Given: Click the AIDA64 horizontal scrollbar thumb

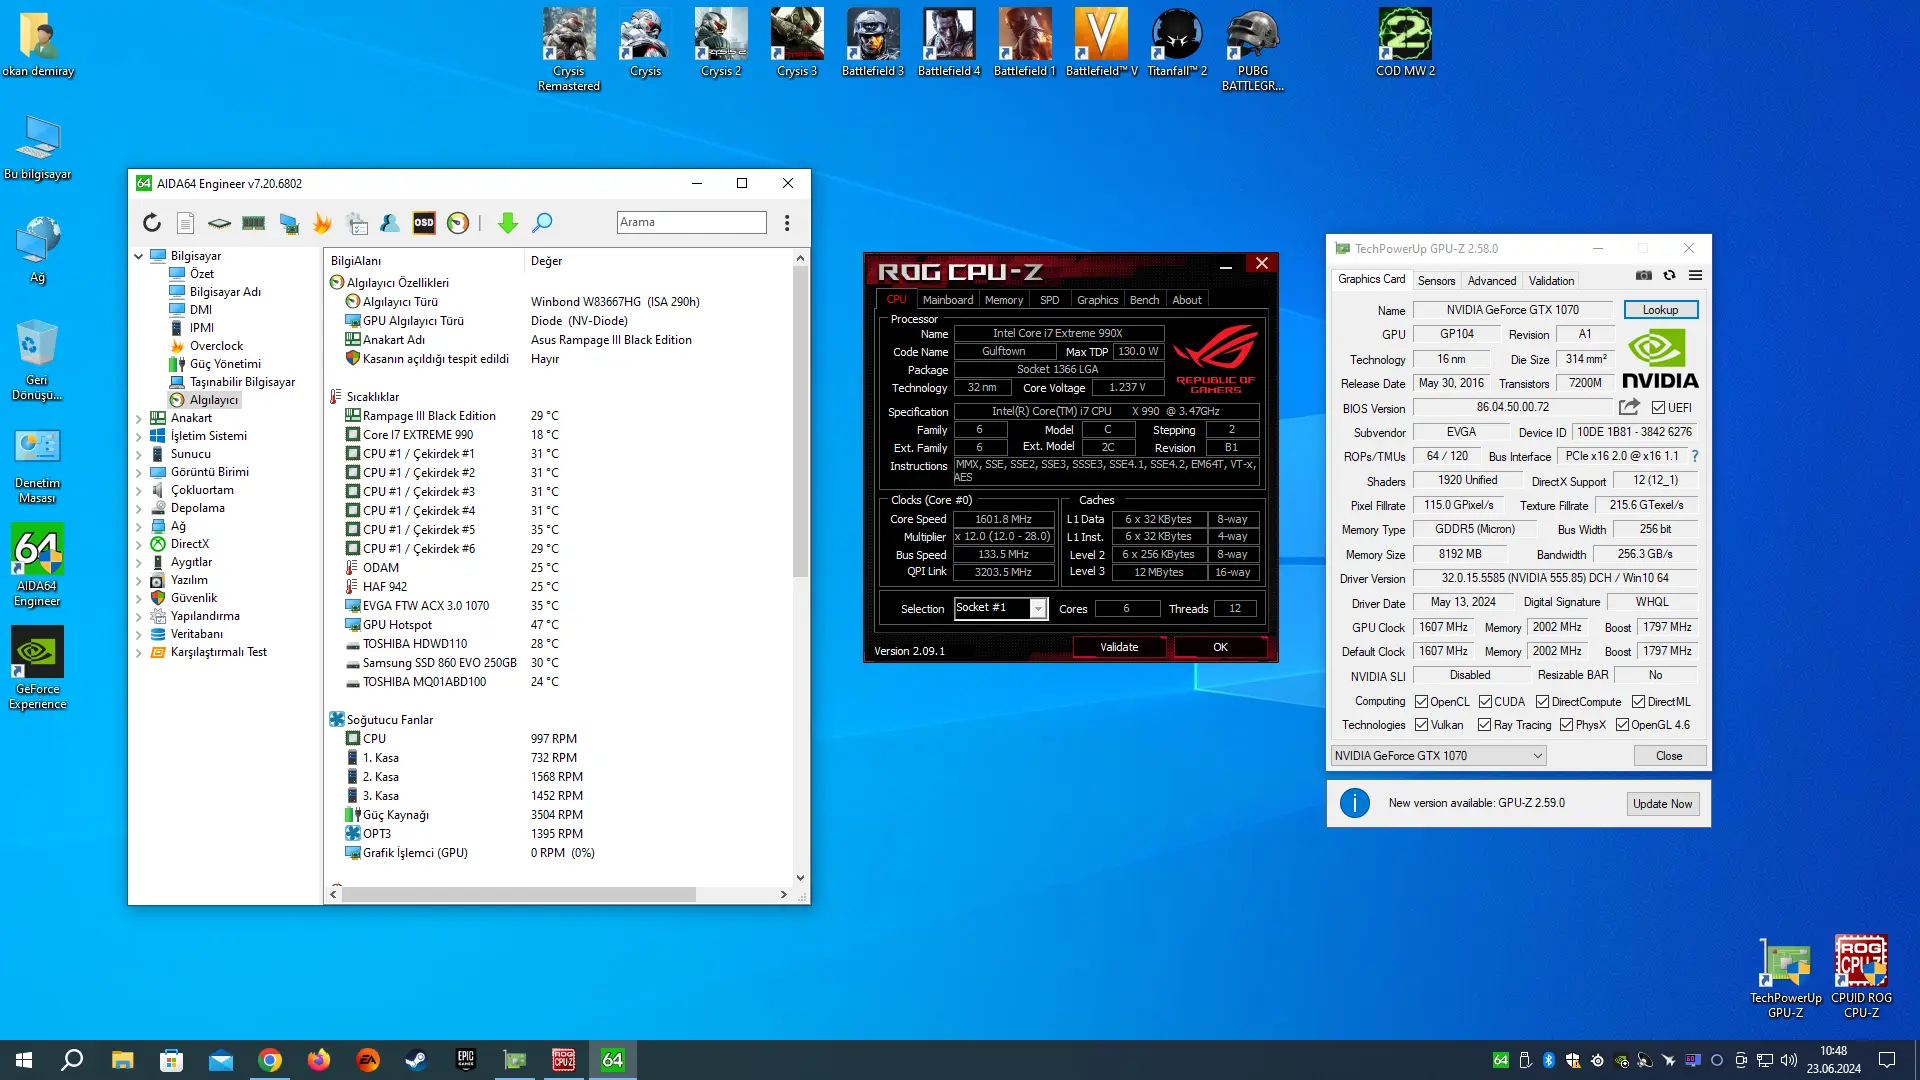Looking at the screenshot, I should (x=518, y=895).
